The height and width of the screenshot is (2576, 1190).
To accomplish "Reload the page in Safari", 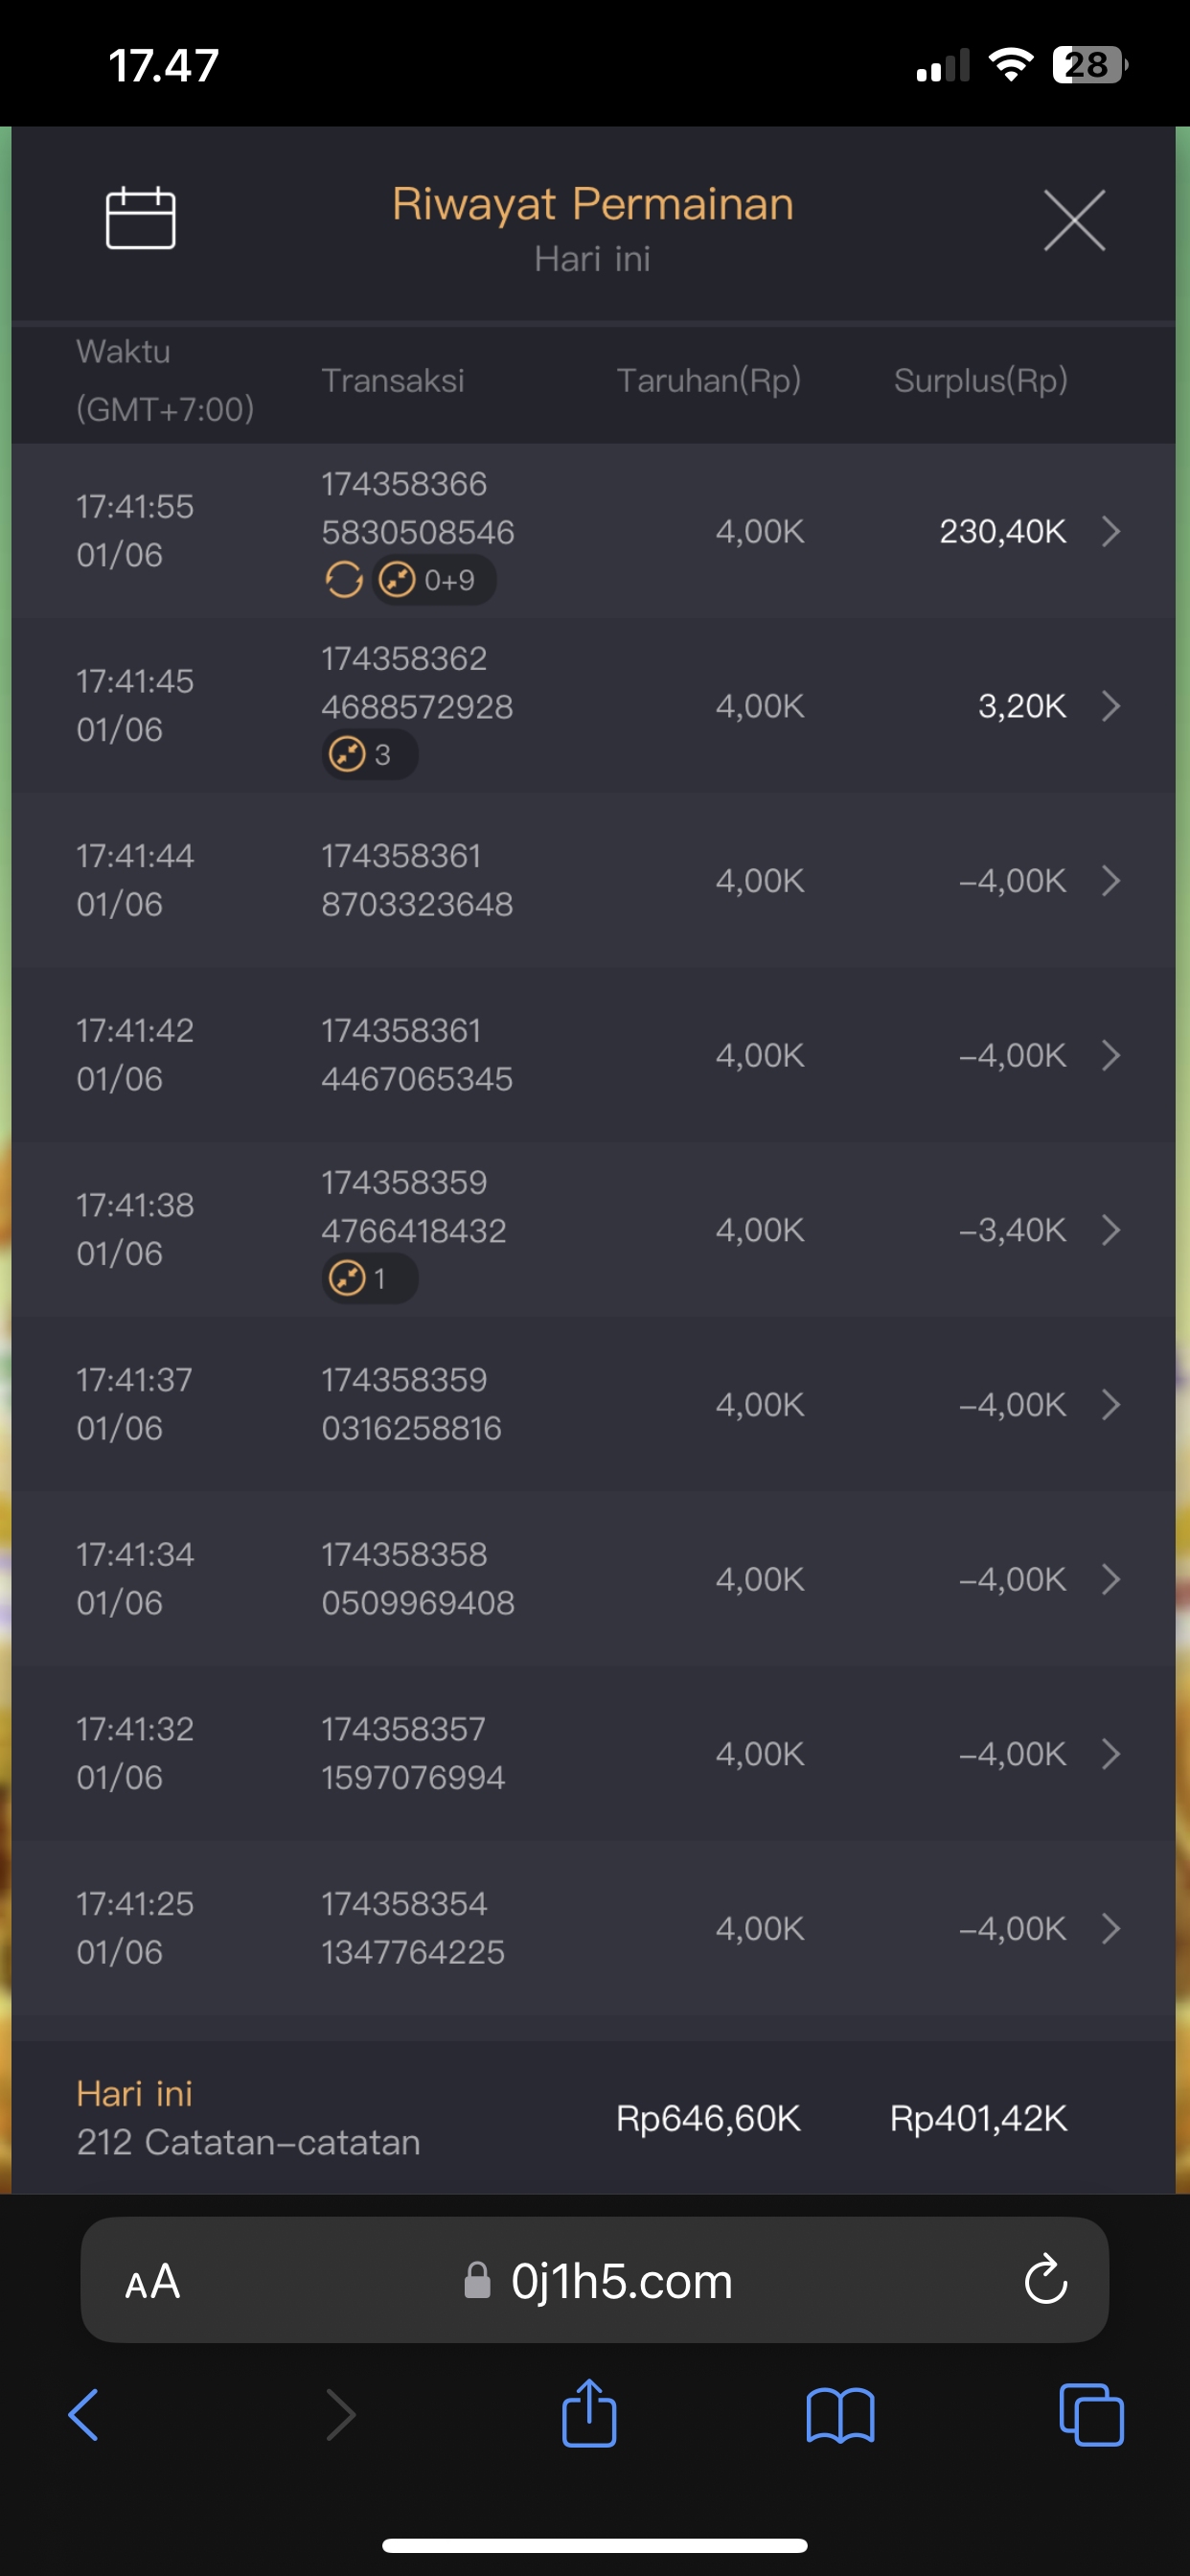I will (1046, 2281).
